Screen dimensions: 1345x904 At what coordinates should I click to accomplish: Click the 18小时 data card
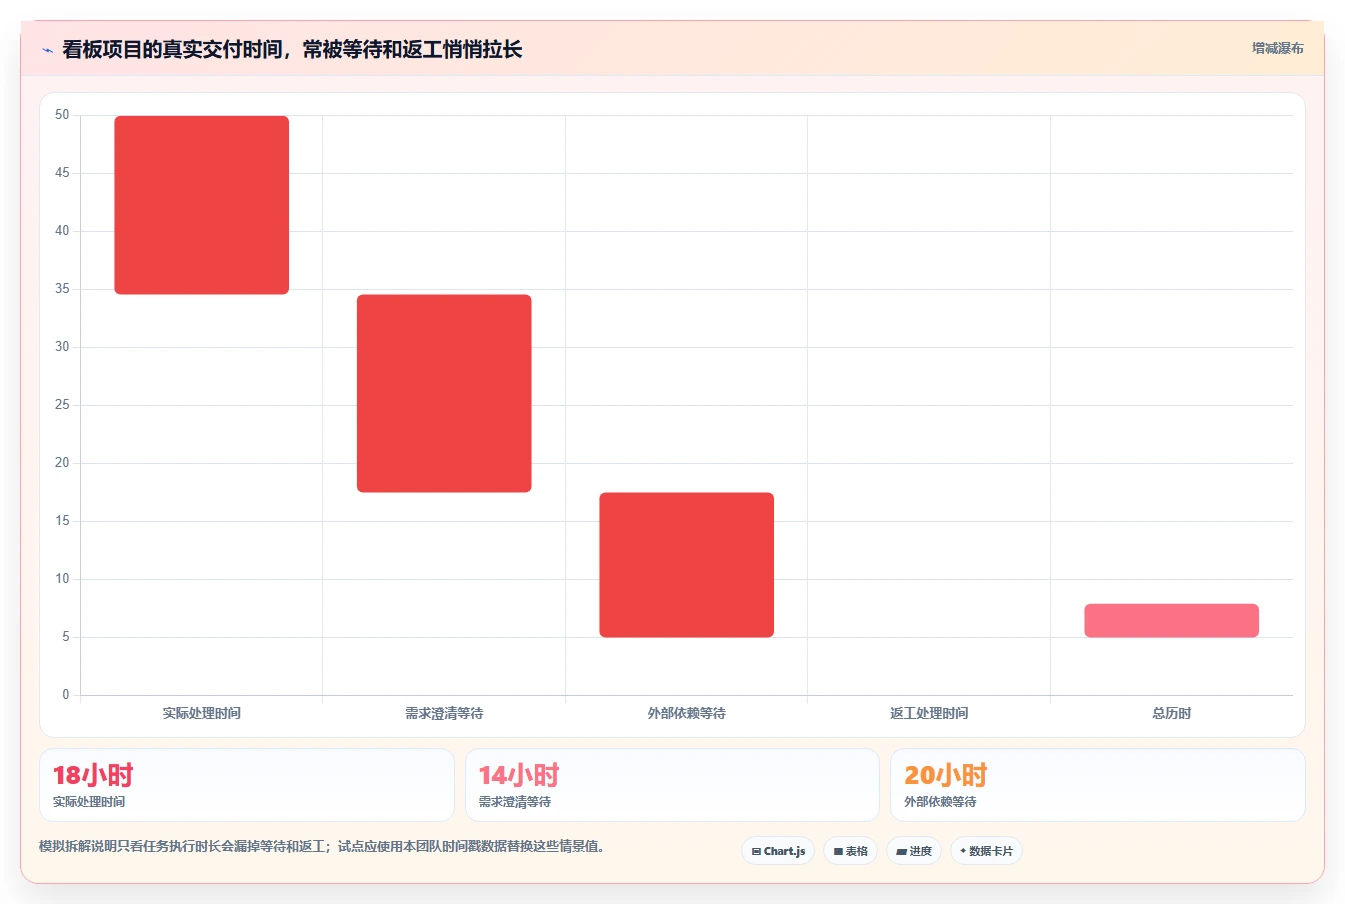pyautogui.click(x=247, y=785)
